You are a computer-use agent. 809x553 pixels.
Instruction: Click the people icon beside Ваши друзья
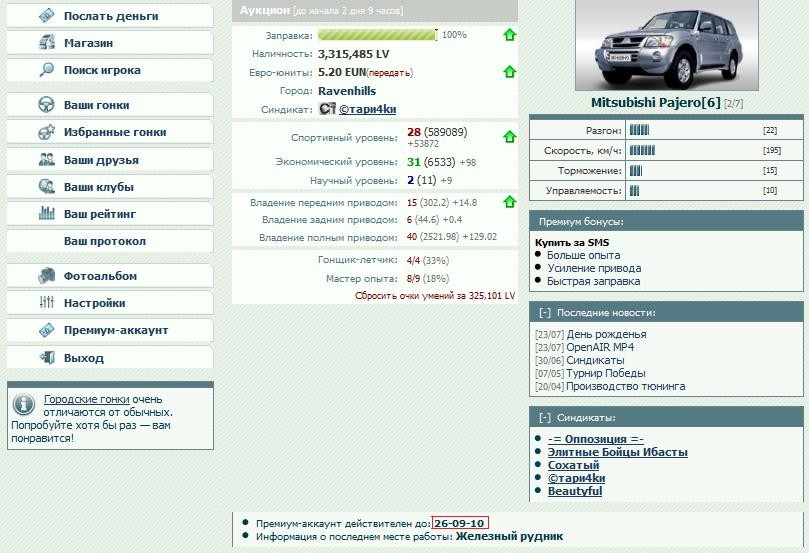click(x=46, y=159)
